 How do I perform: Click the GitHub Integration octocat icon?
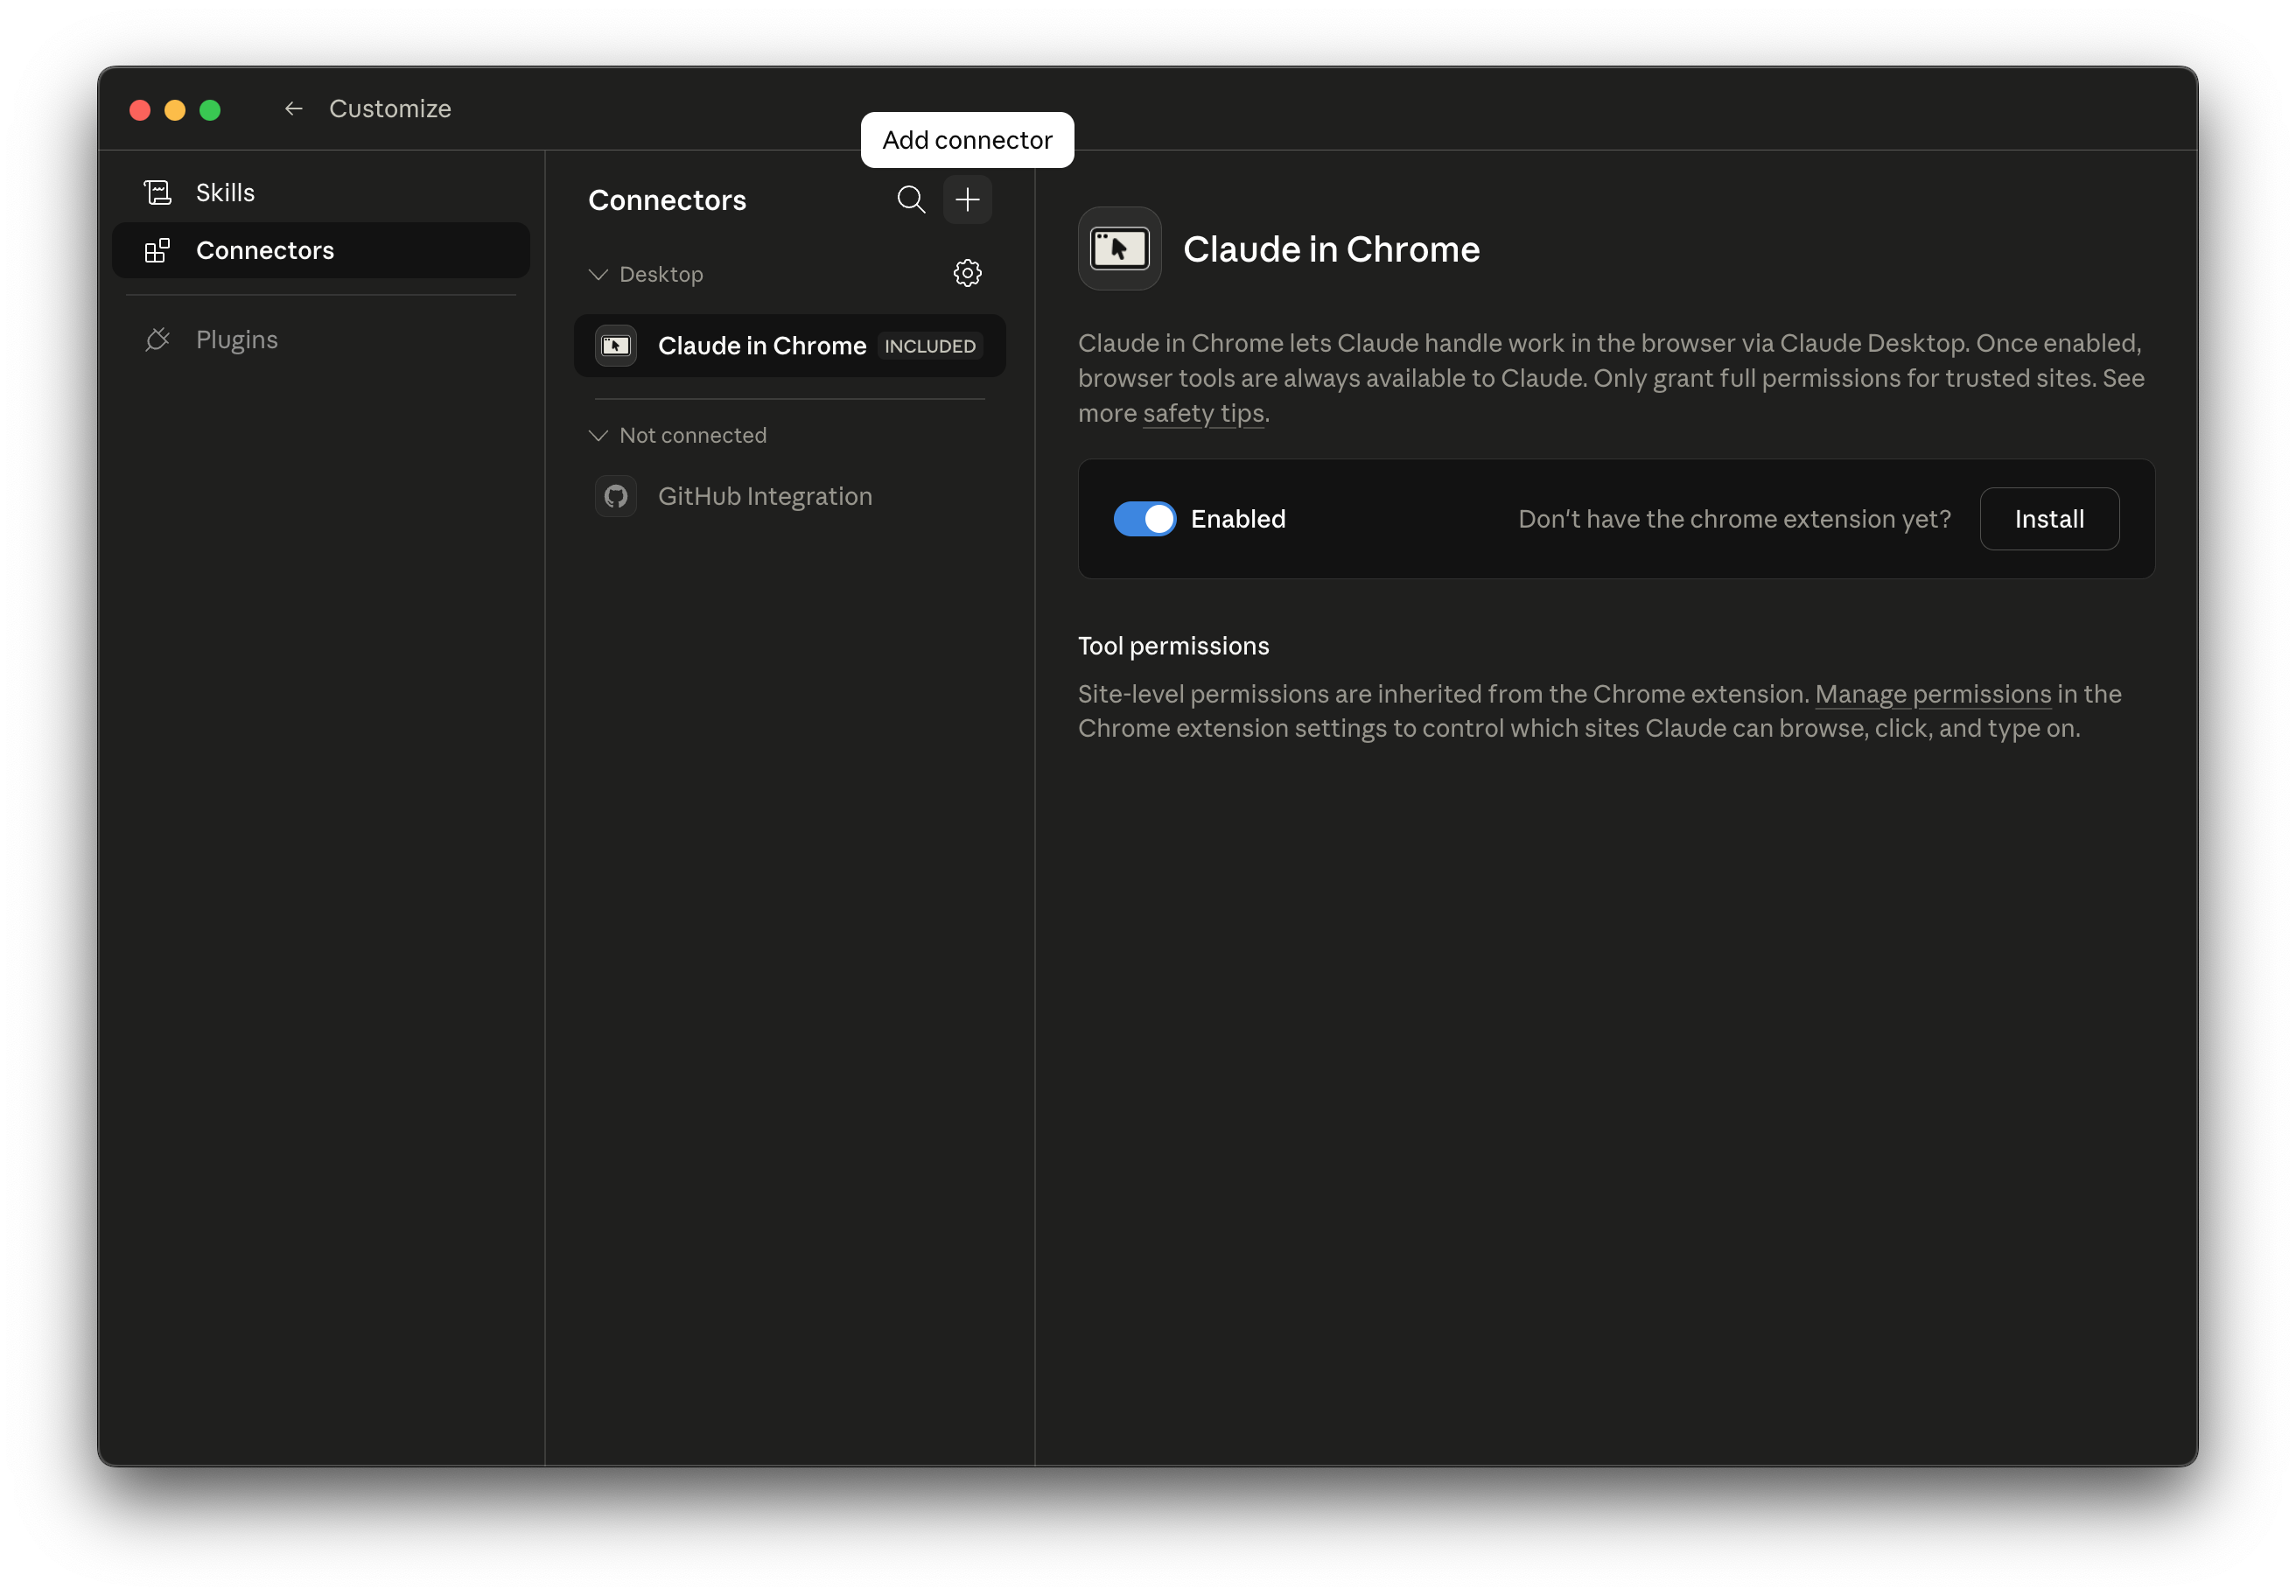[x=616, y=496]
